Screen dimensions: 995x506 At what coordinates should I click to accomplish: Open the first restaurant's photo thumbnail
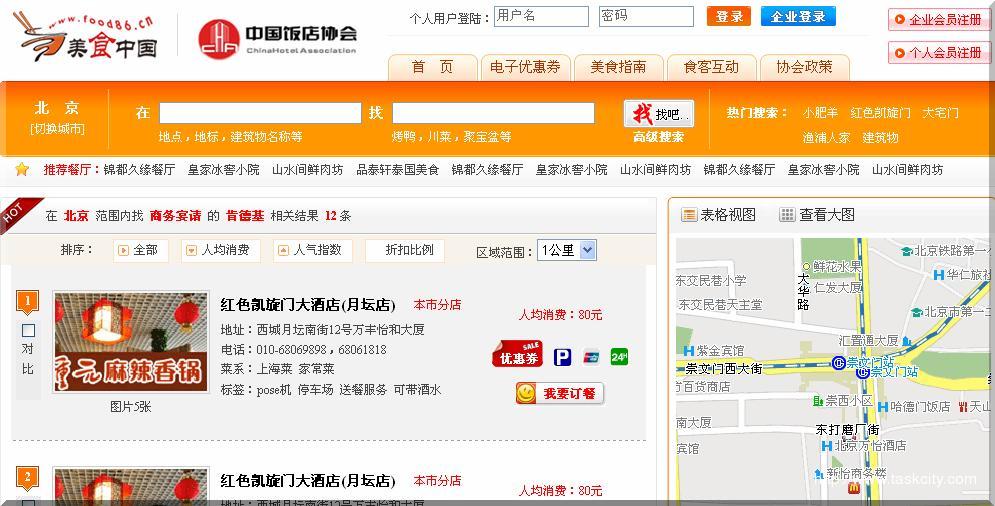click(x=131, y=342)
